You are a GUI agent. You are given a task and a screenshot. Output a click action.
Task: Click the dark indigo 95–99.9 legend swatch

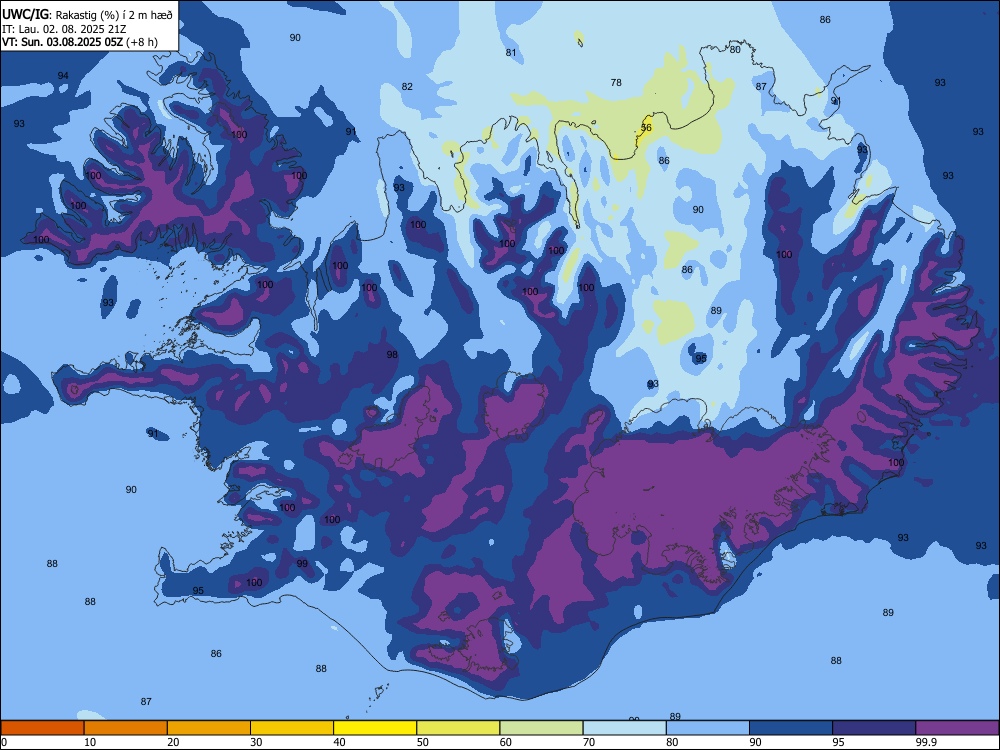point(874,728)
